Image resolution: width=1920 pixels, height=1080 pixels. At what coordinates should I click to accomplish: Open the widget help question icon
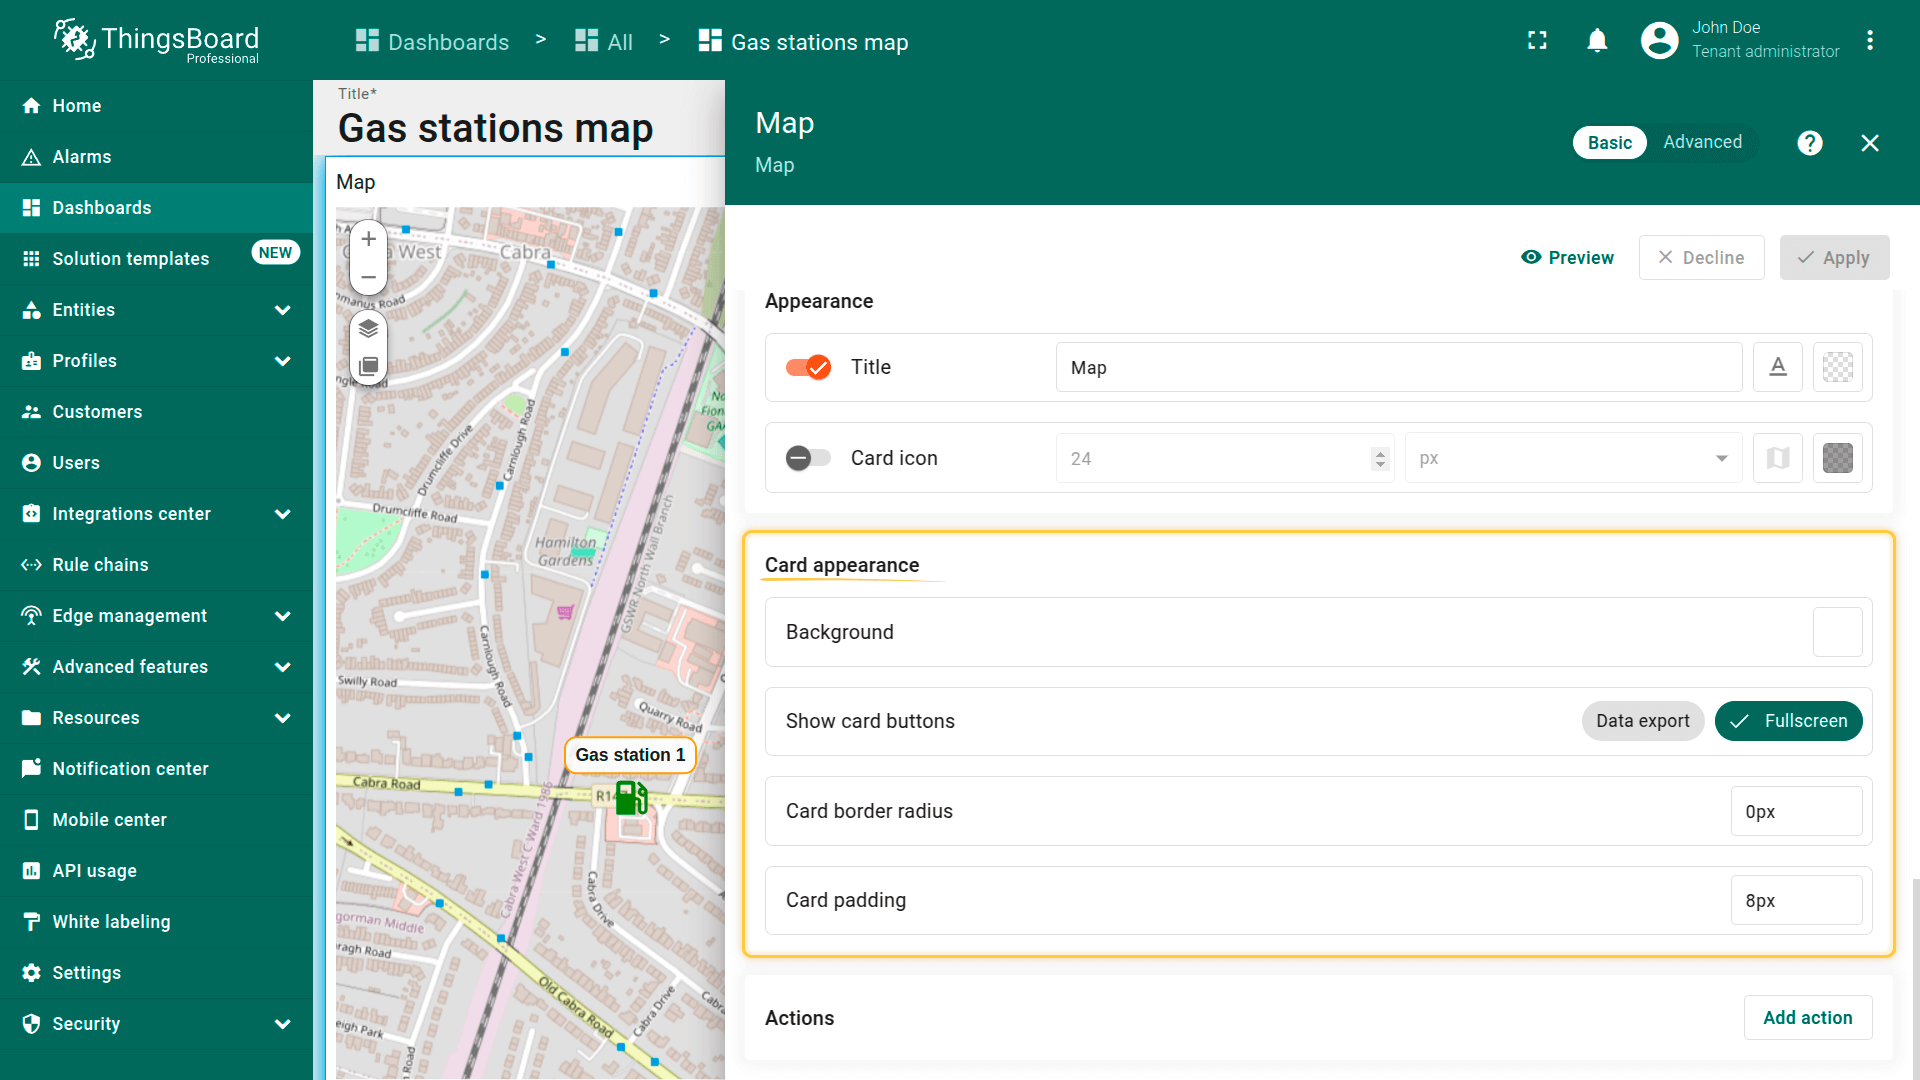[1809, 143]
